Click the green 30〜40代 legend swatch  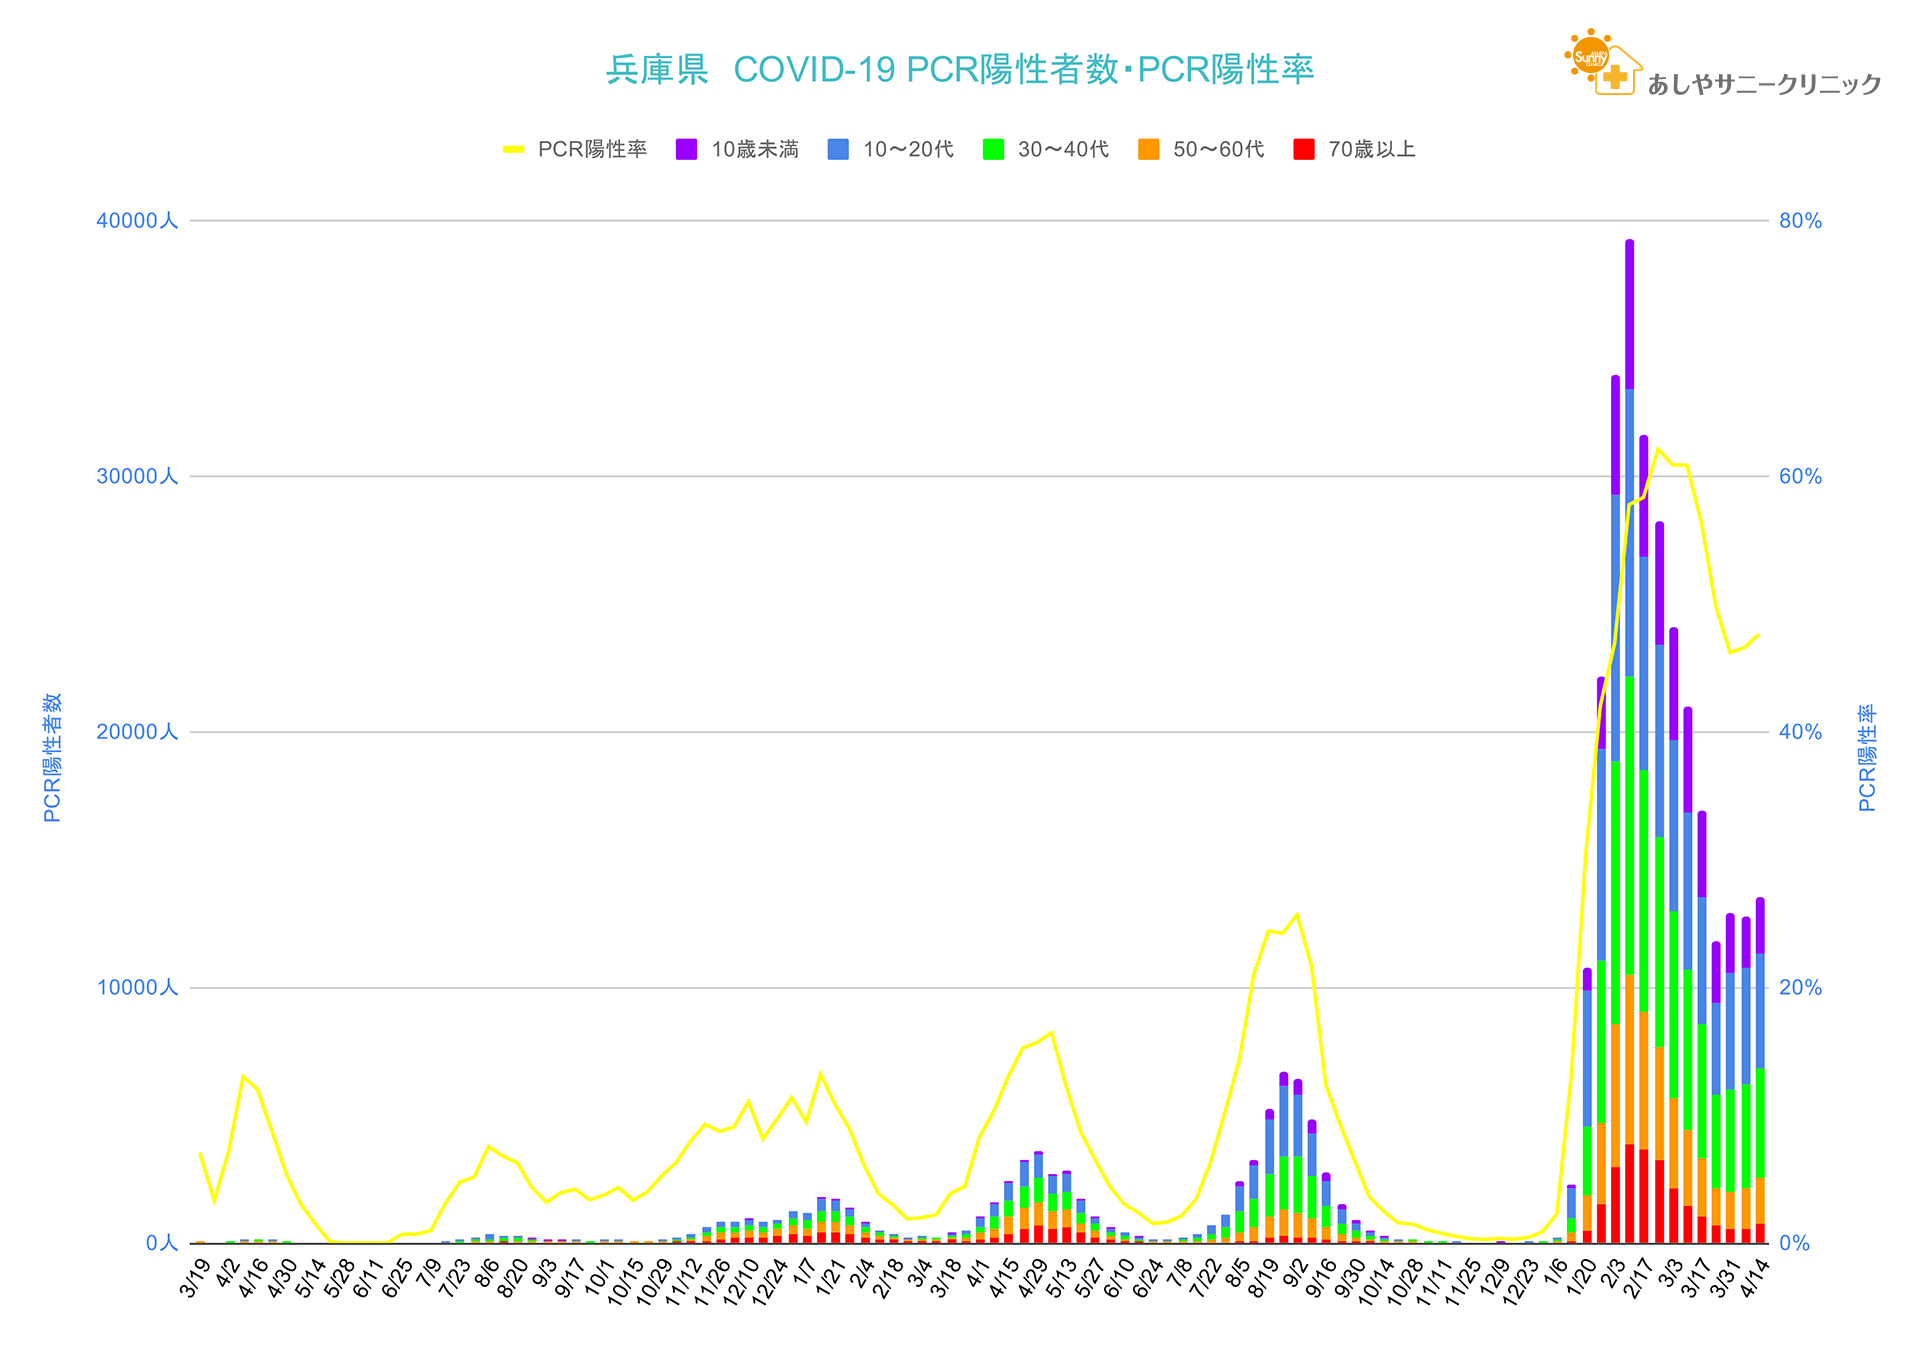click(993, 150)
